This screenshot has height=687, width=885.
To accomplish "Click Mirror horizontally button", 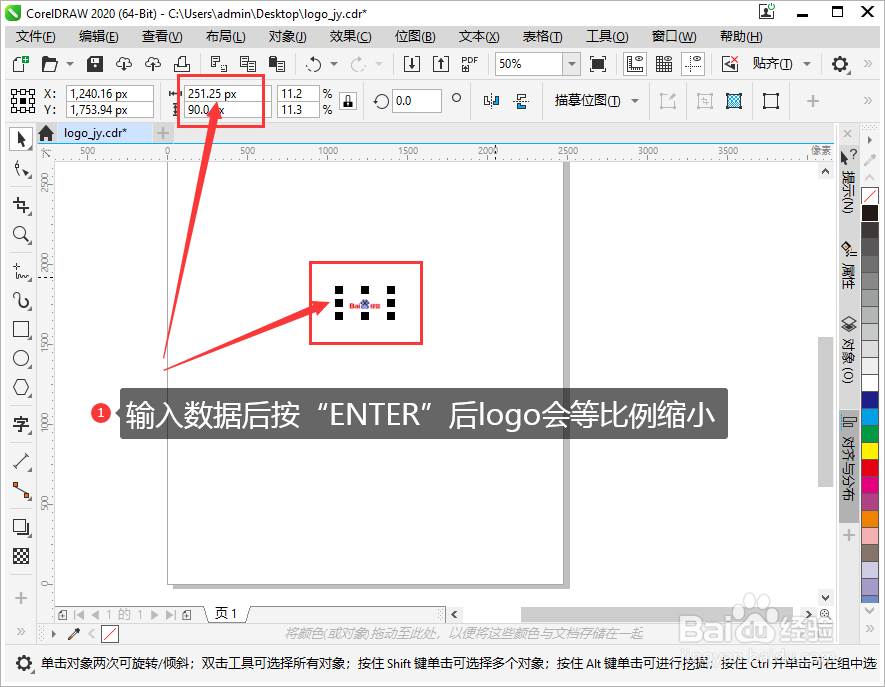I will 492,102.
